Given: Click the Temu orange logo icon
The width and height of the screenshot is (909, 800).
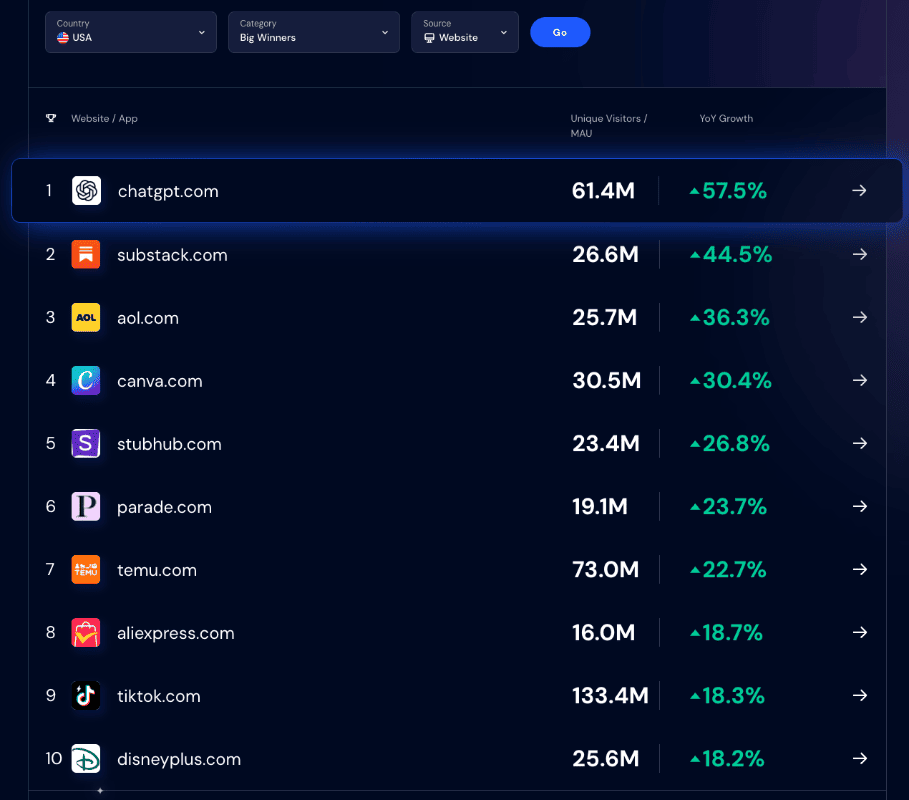Looking at the screenshot, I should coord(86,570).
